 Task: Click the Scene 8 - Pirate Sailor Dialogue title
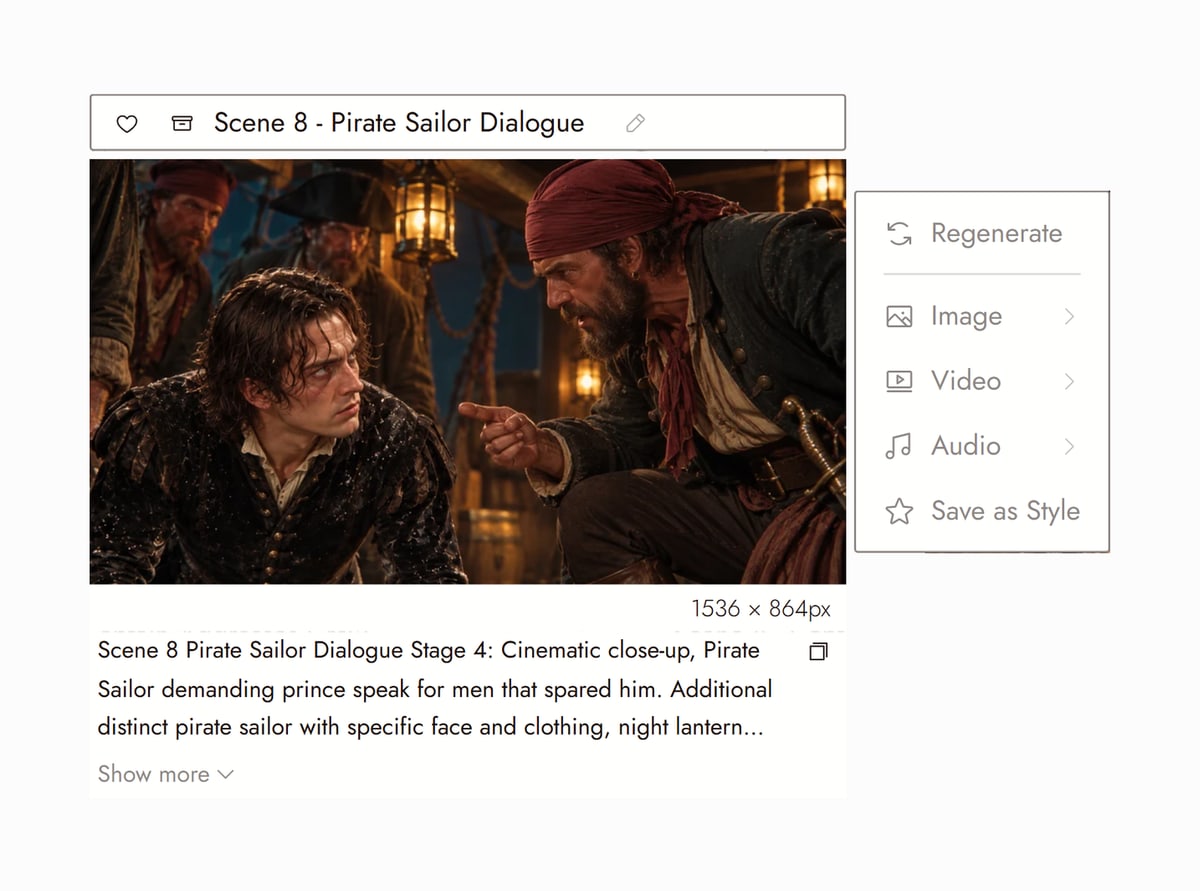coord(399,123)
